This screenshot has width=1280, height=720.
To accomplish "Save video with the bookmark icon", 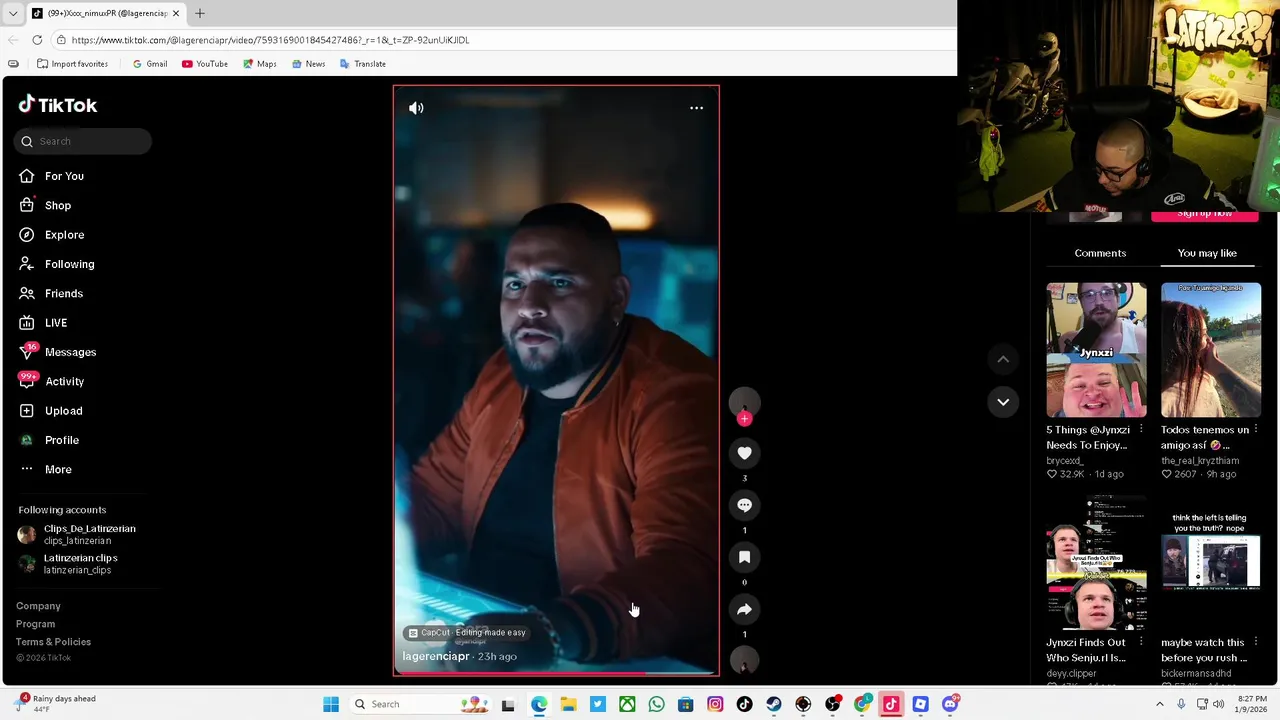I will click(744, 557).
